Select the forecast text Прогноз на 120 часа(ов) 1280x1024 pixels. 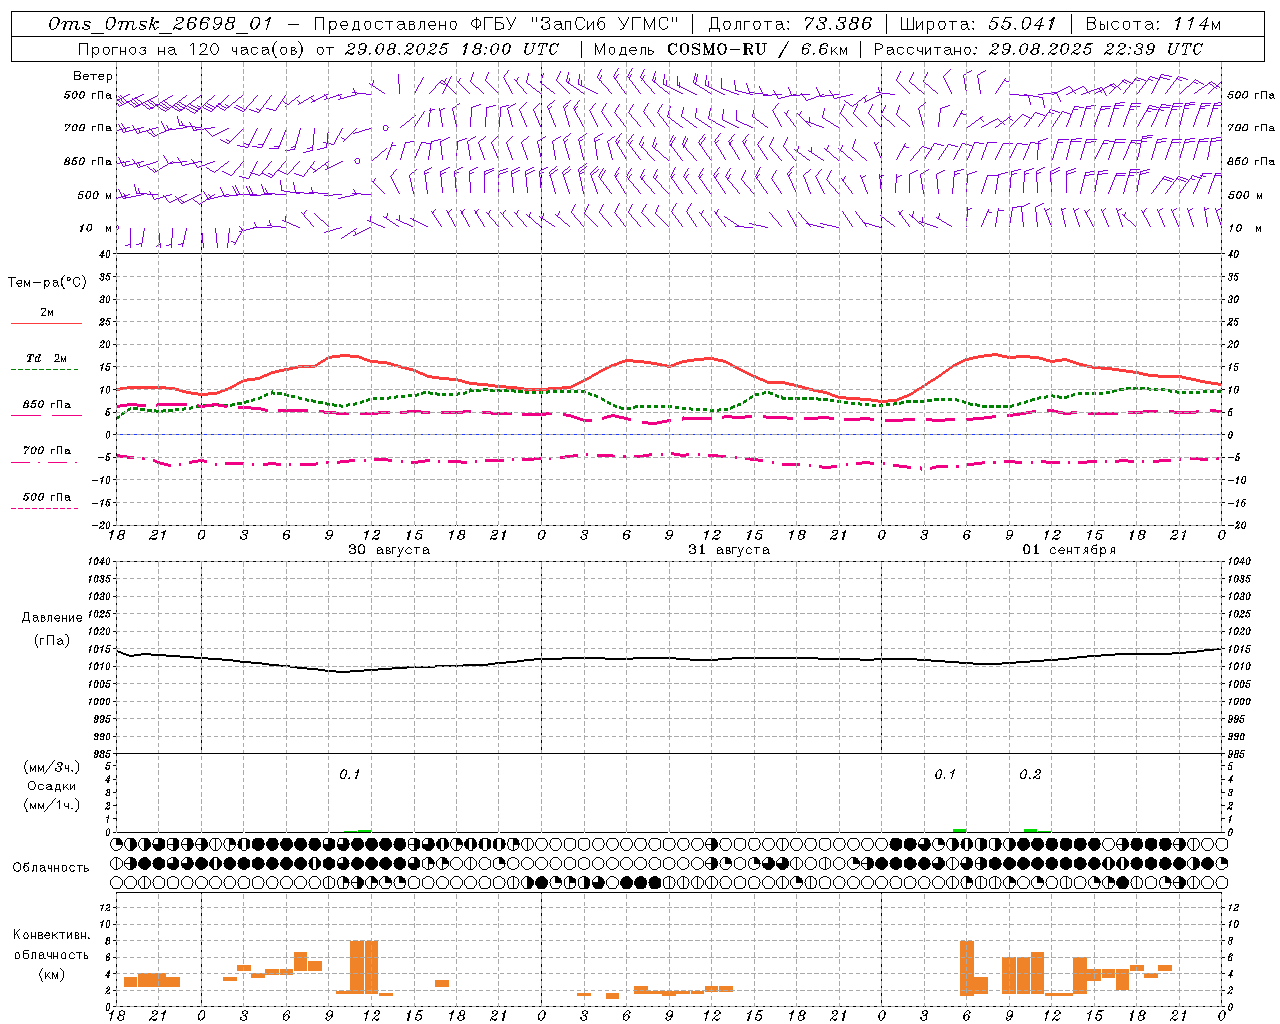(192, 49)
